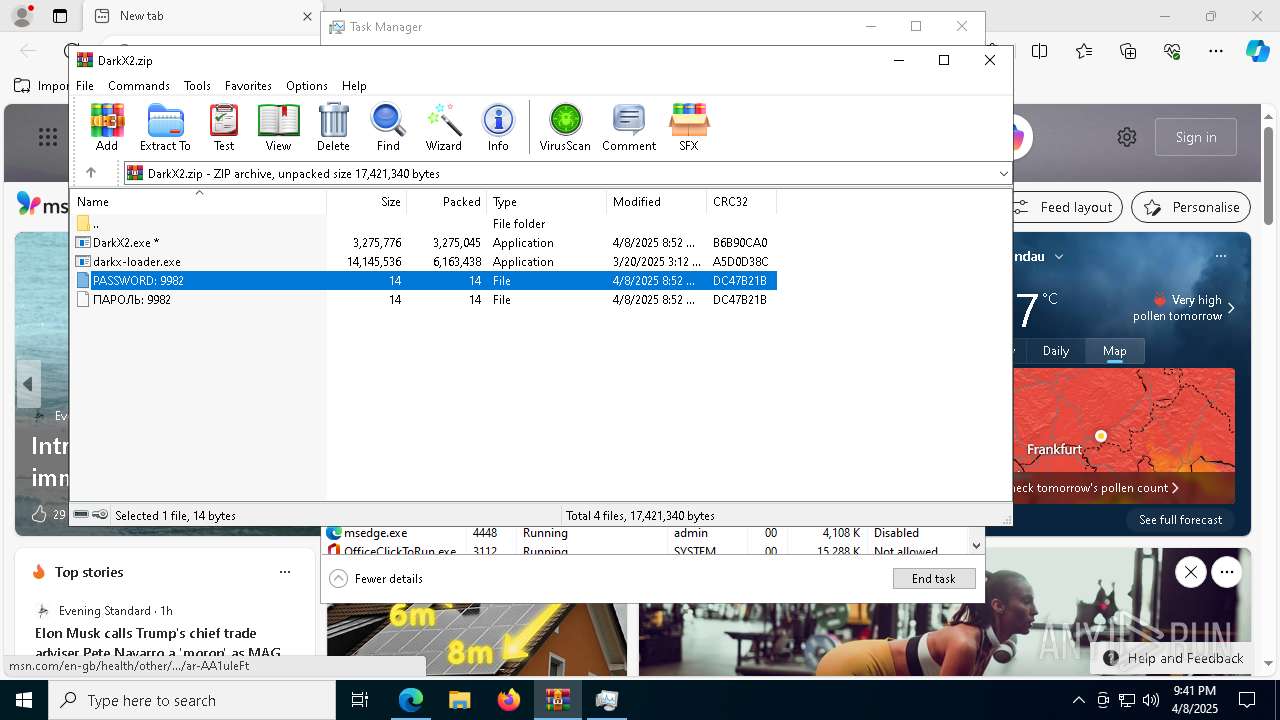Click the drive icon in WinRAR status bar
The image size is (1280, 720).
coord(81,515)
